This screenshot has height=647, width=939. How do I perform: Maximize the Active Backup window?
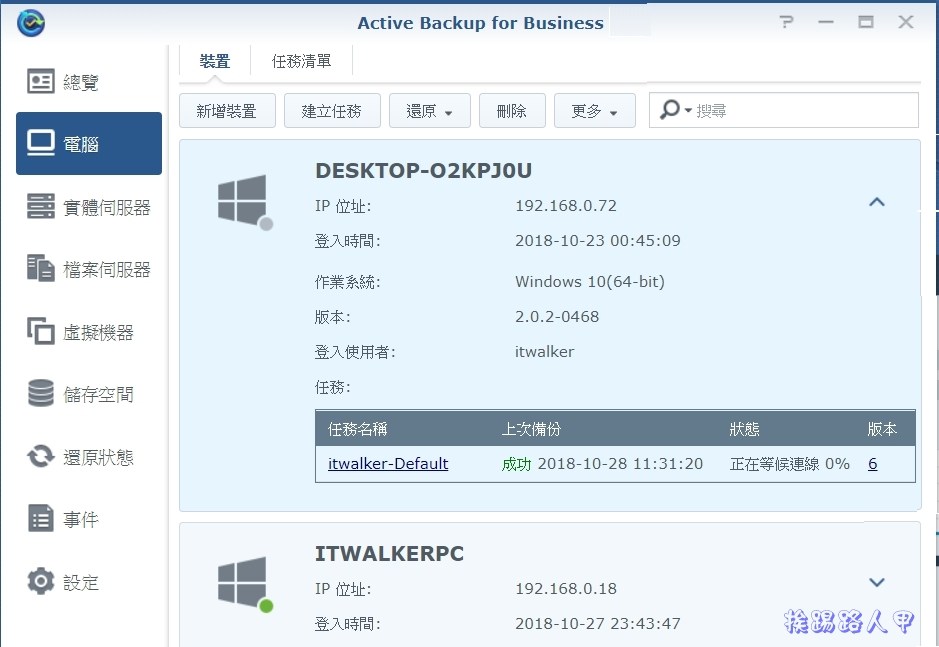tap(865, 23)
